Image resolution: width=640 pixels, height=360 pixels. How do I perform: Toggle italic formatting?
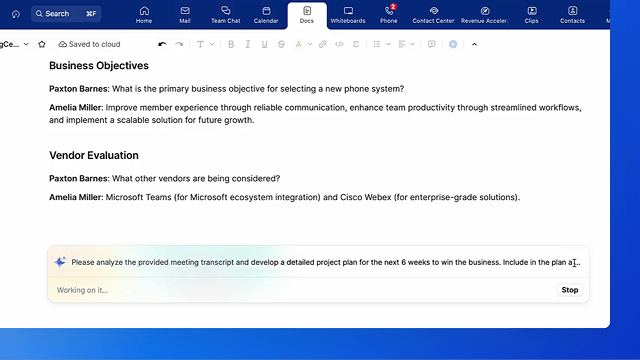coord(248,44)
